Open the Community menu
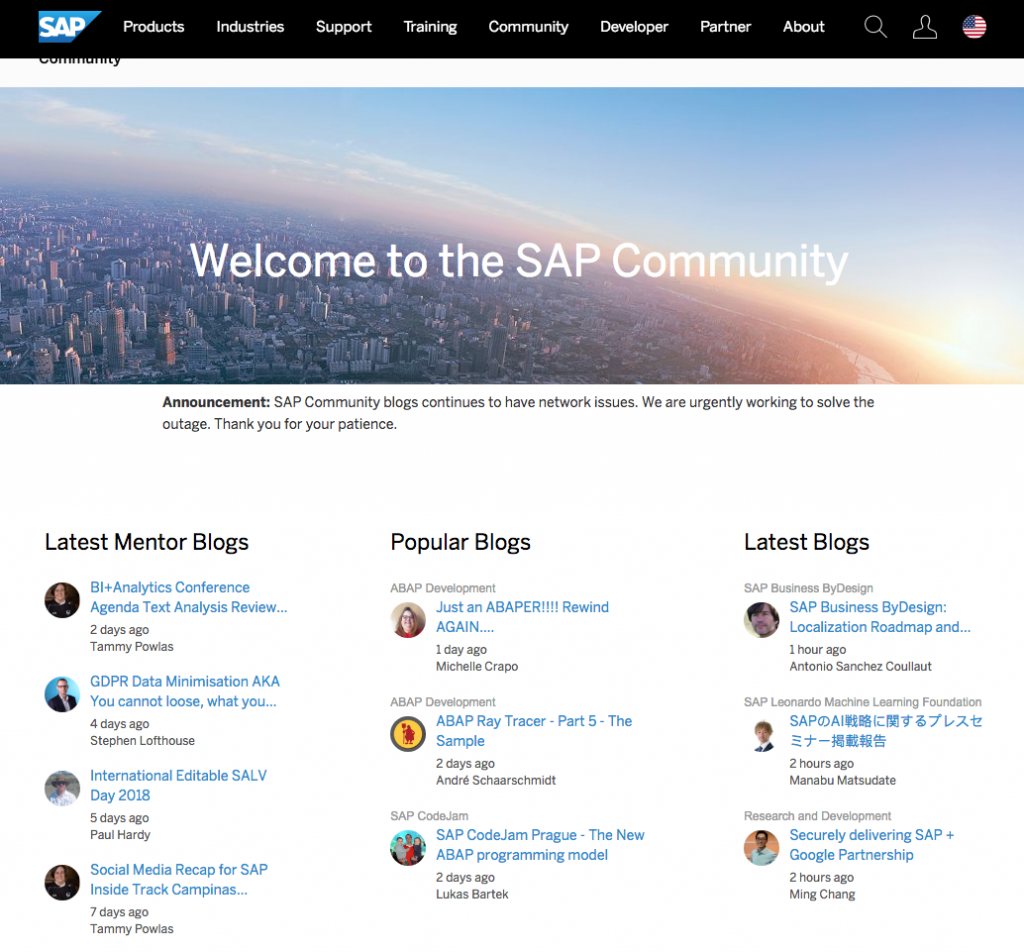 click(528, 27)
